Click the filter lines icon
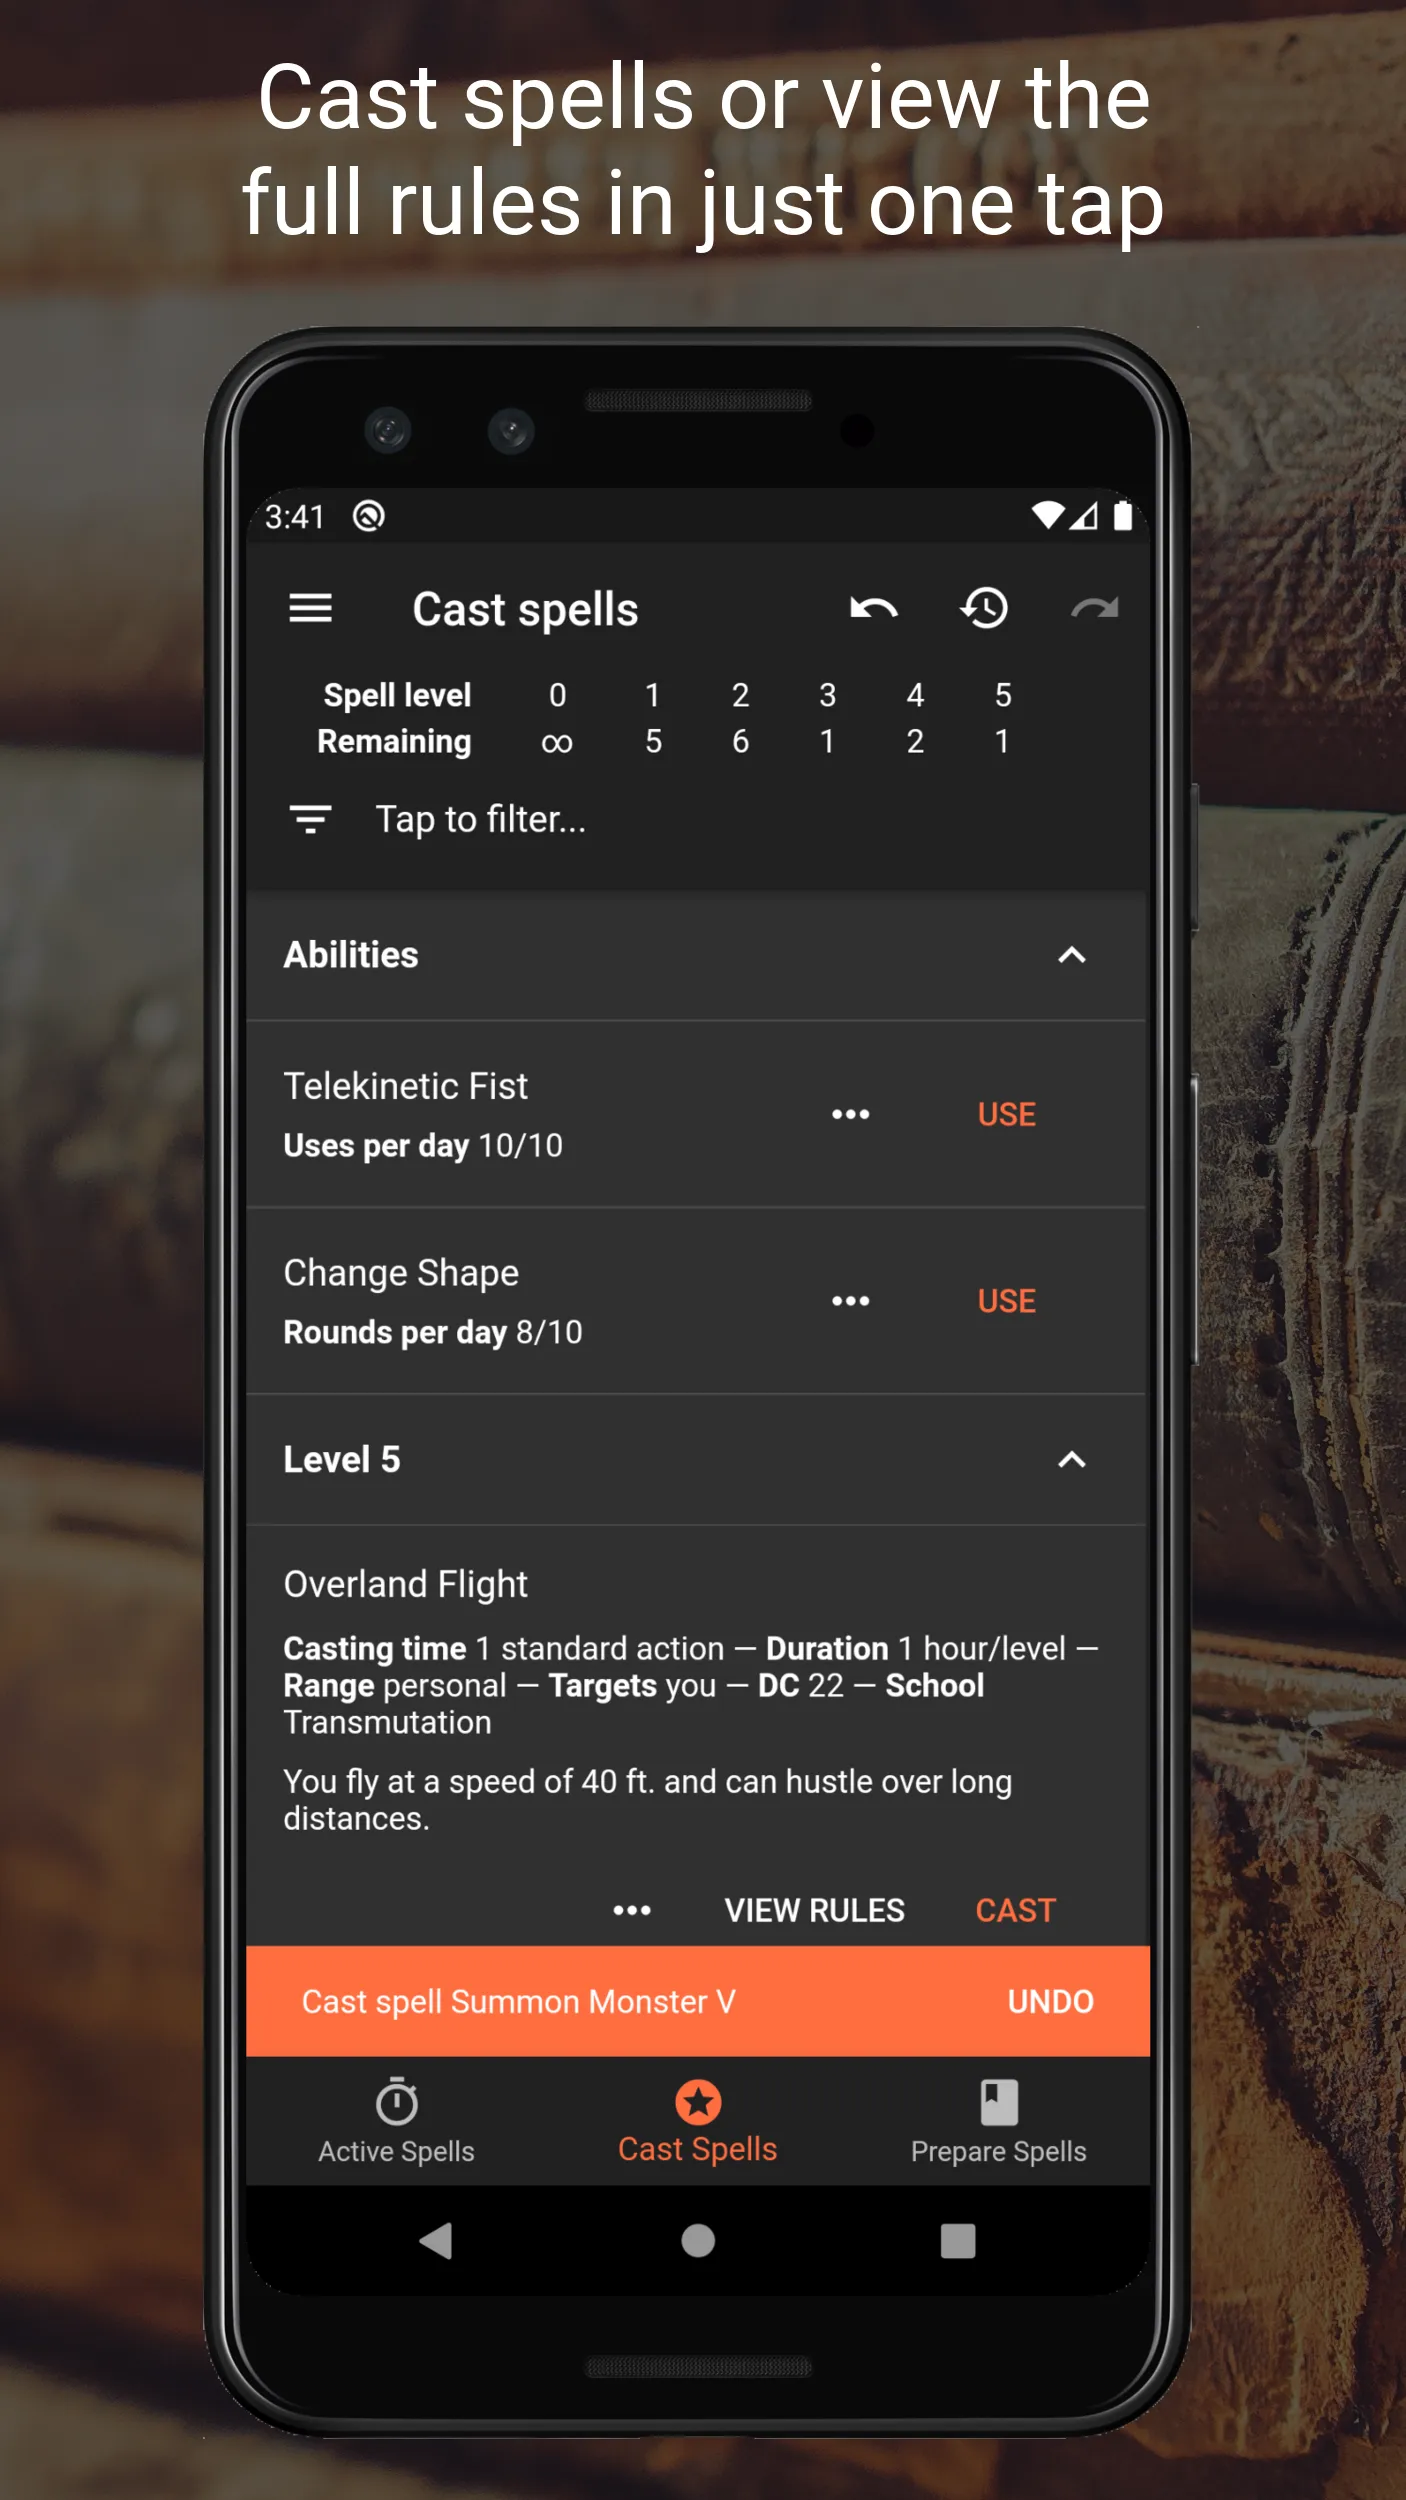1406x2500 pixels. pyautogui.click(x=310, y=820)
